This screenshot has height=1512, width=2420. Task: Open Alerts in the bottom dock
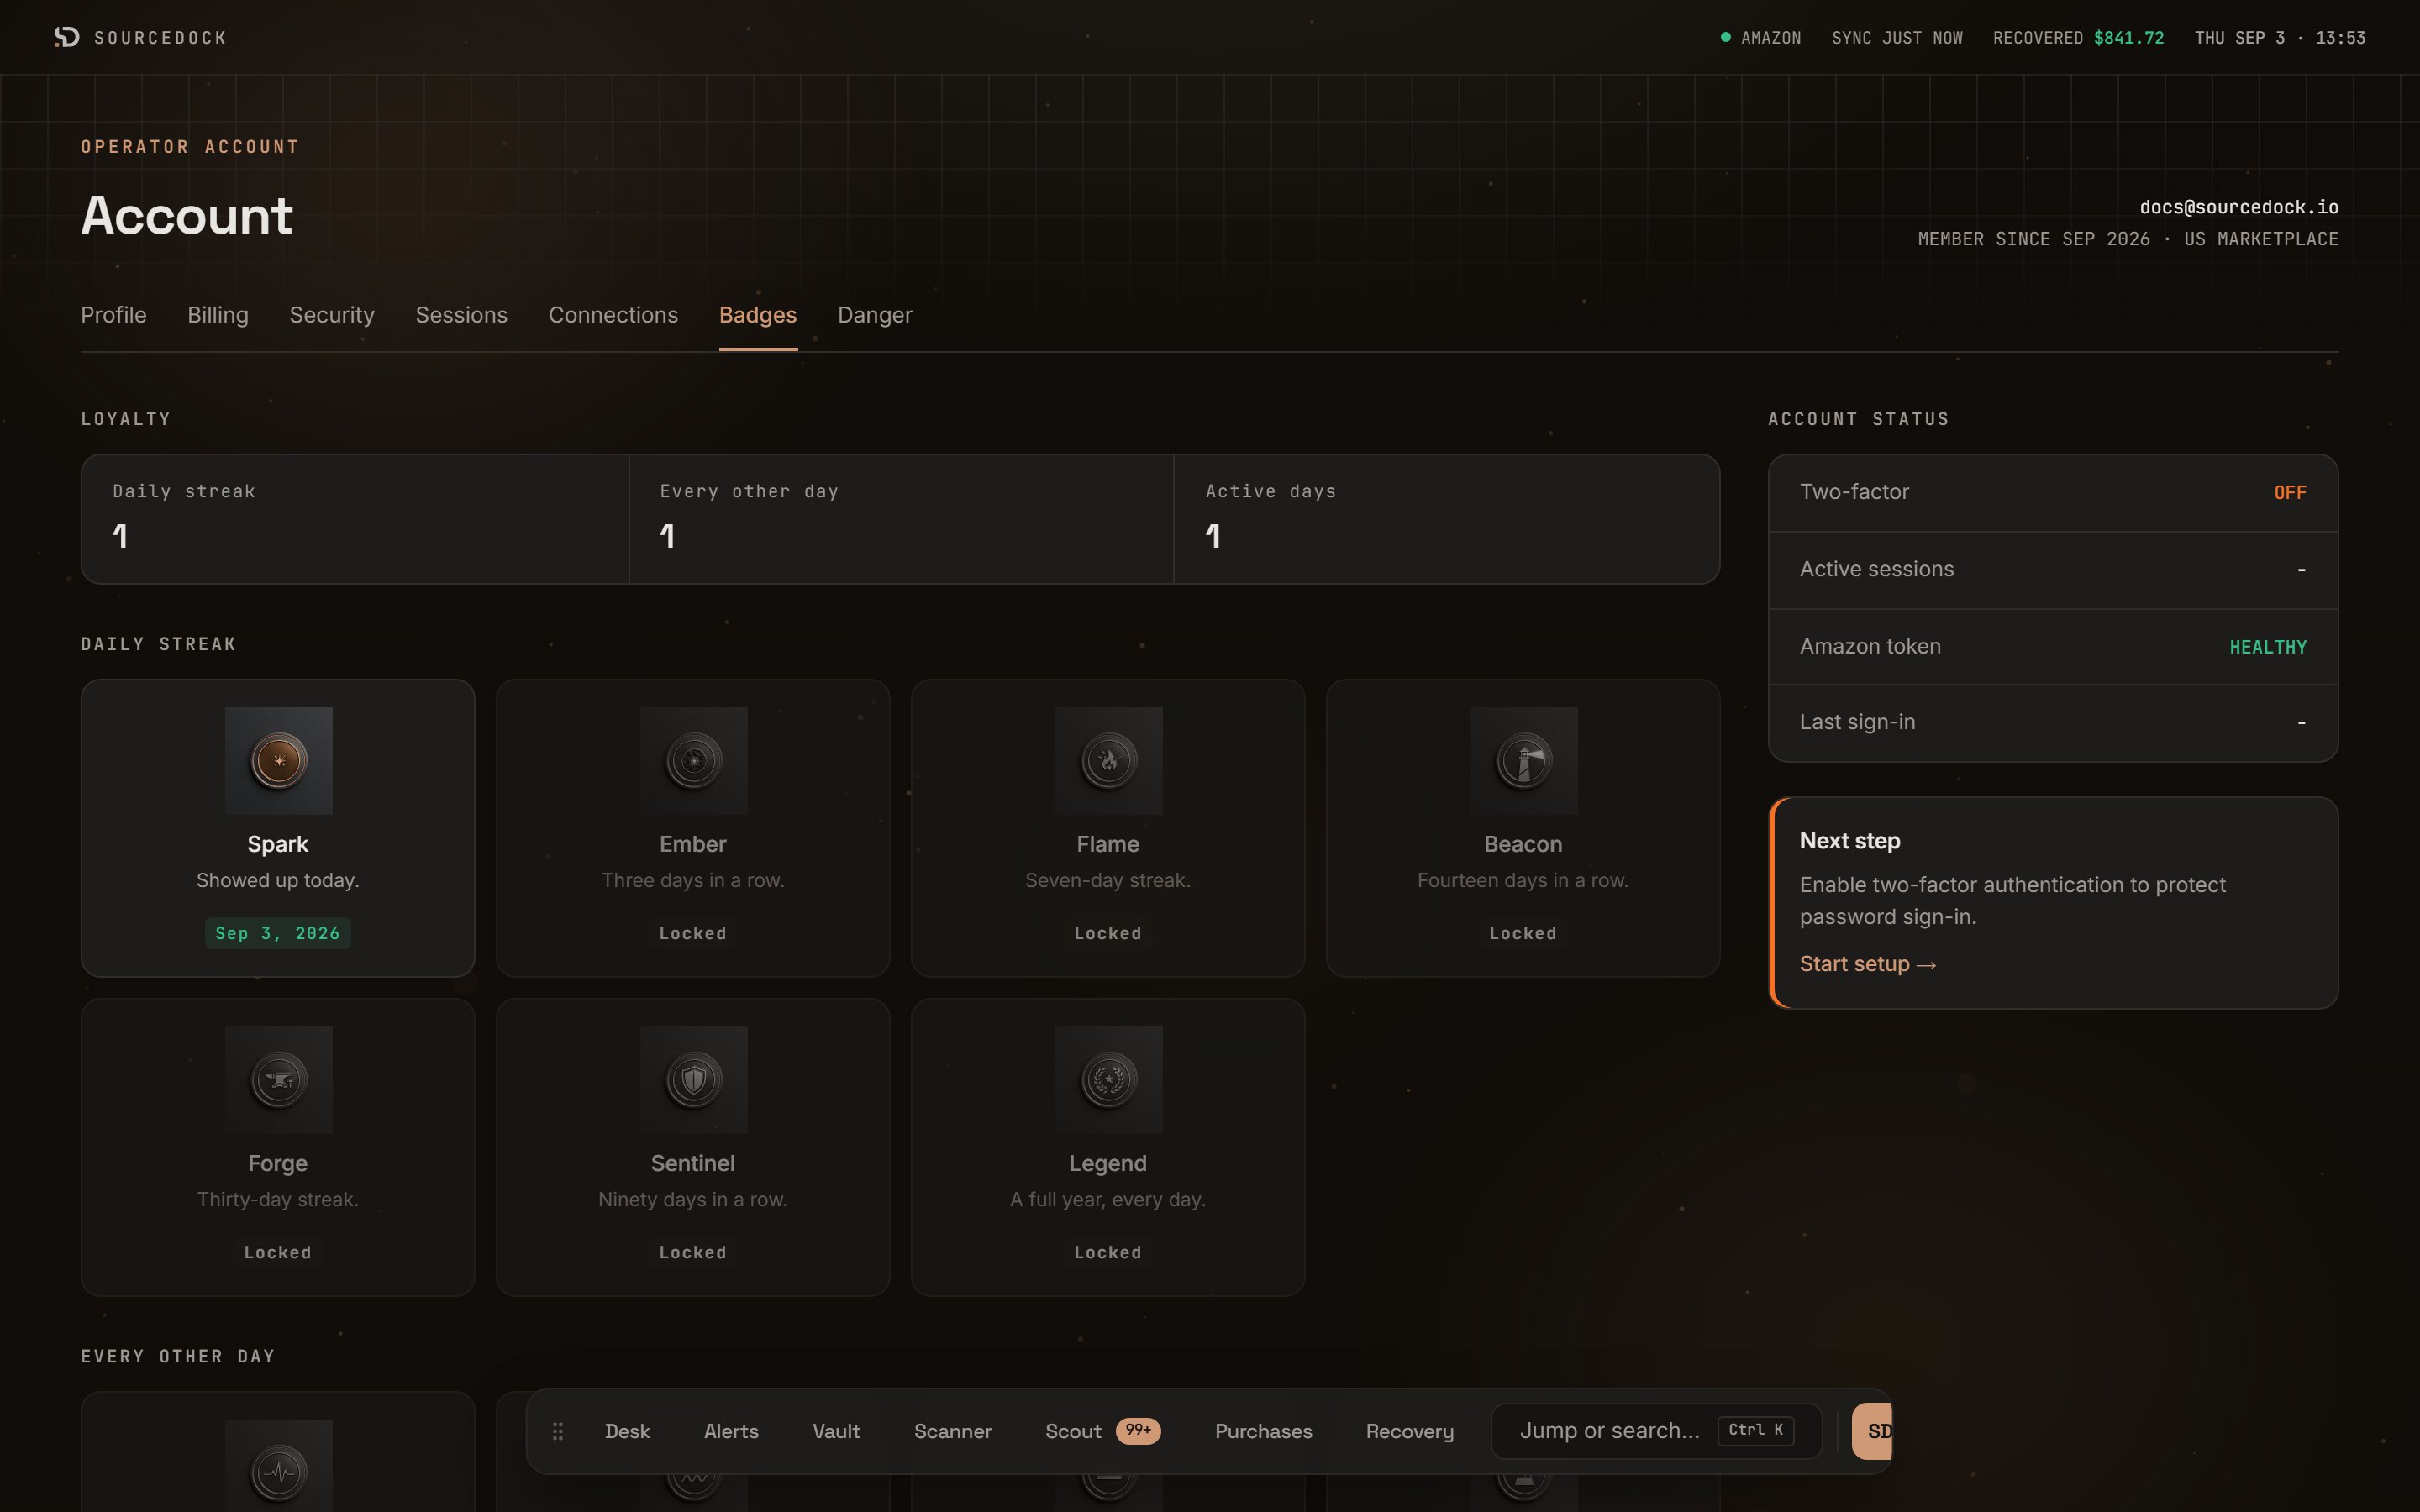[x=731, y=1431]
